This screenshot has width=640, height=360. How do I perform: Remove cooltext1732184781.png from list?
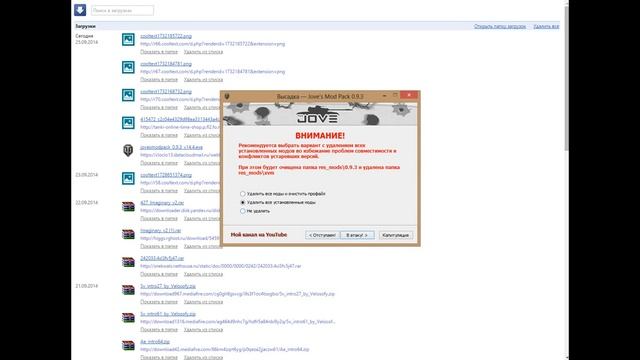[203, 80]
